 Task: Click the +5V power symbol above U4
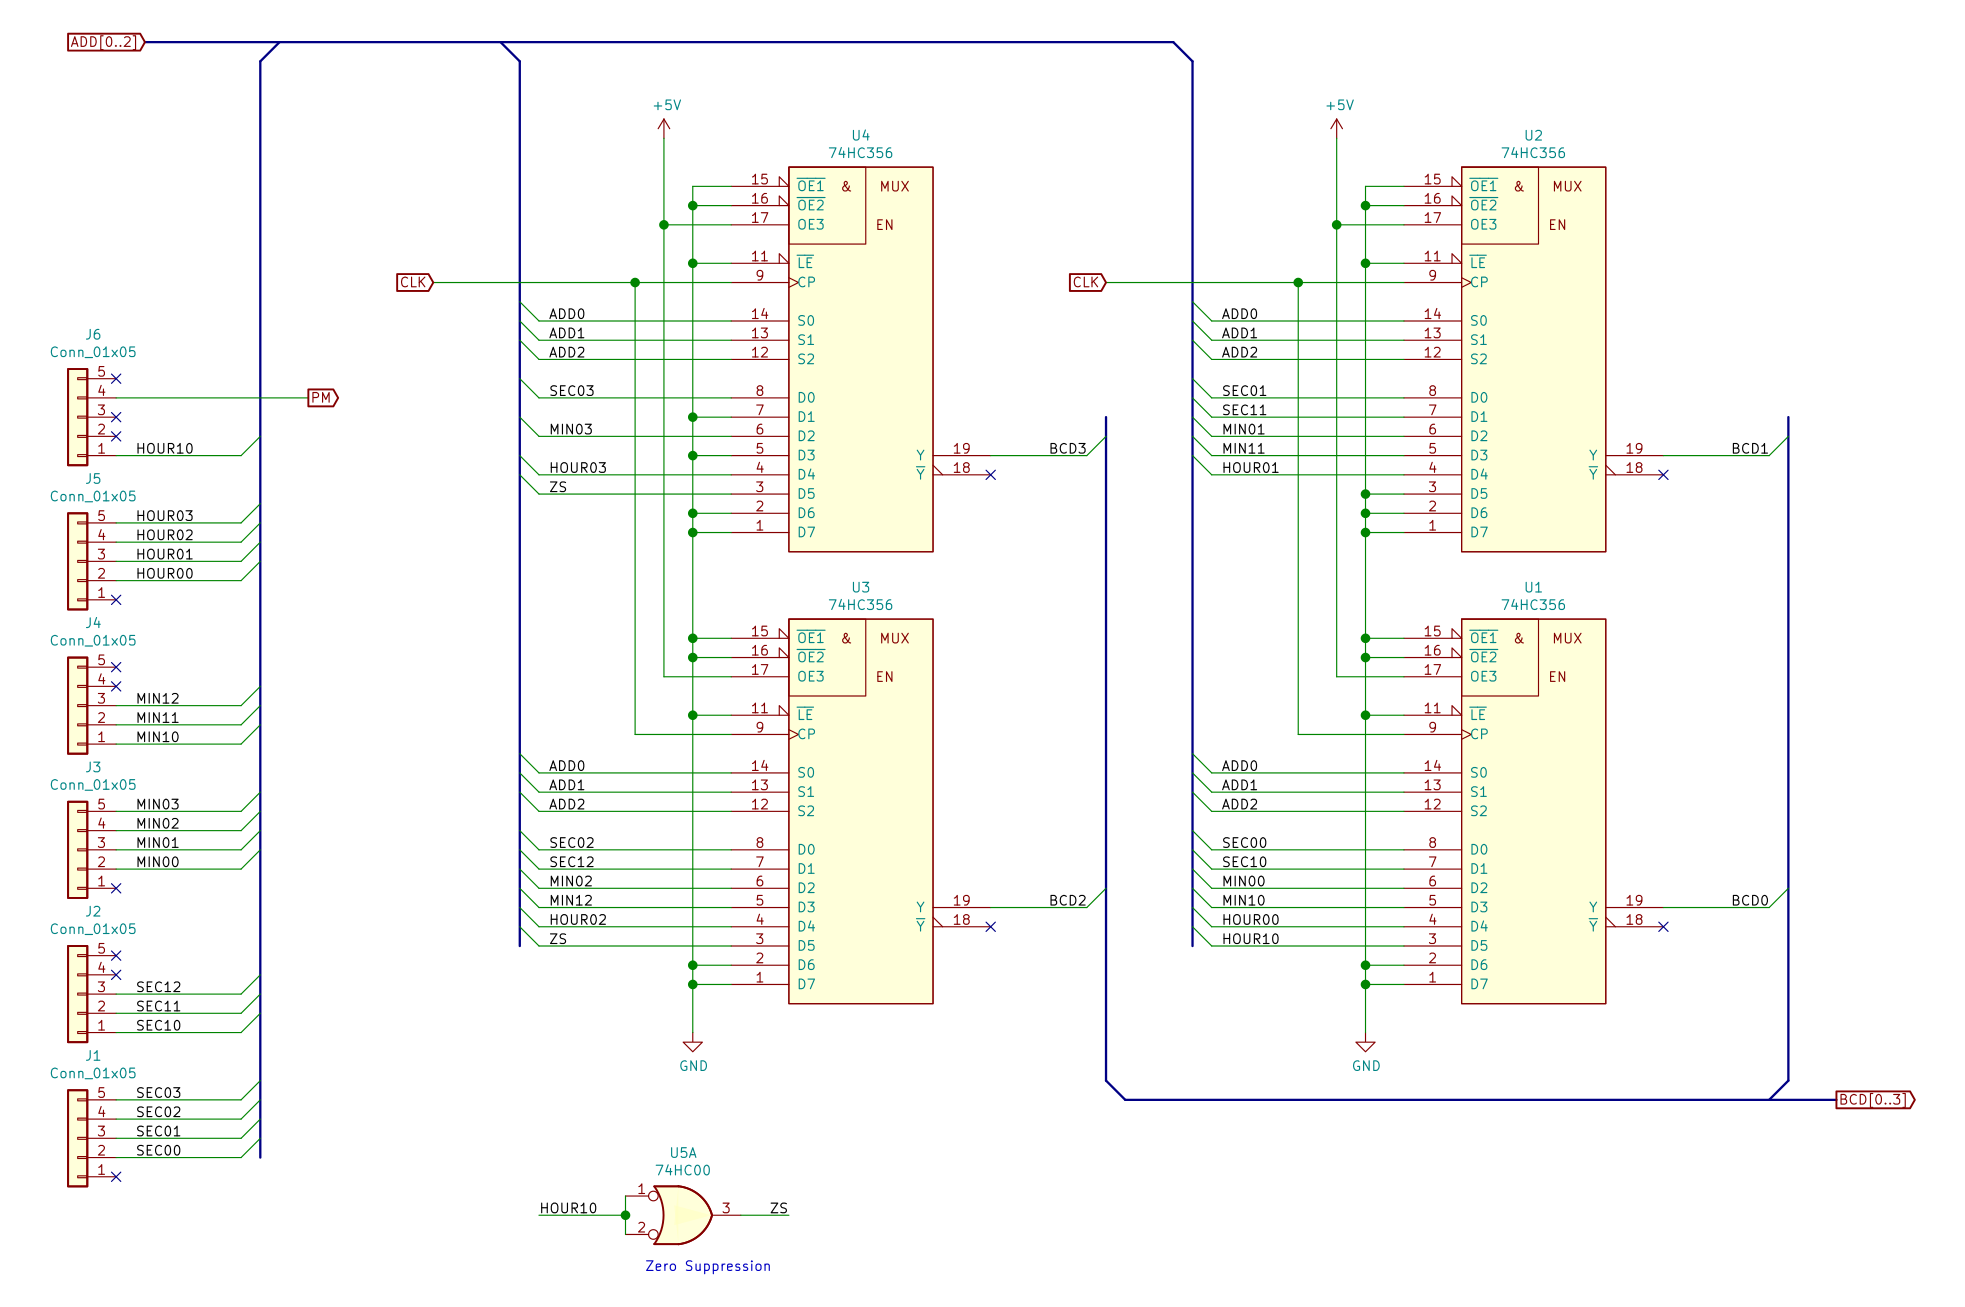(x=664, y=123)
